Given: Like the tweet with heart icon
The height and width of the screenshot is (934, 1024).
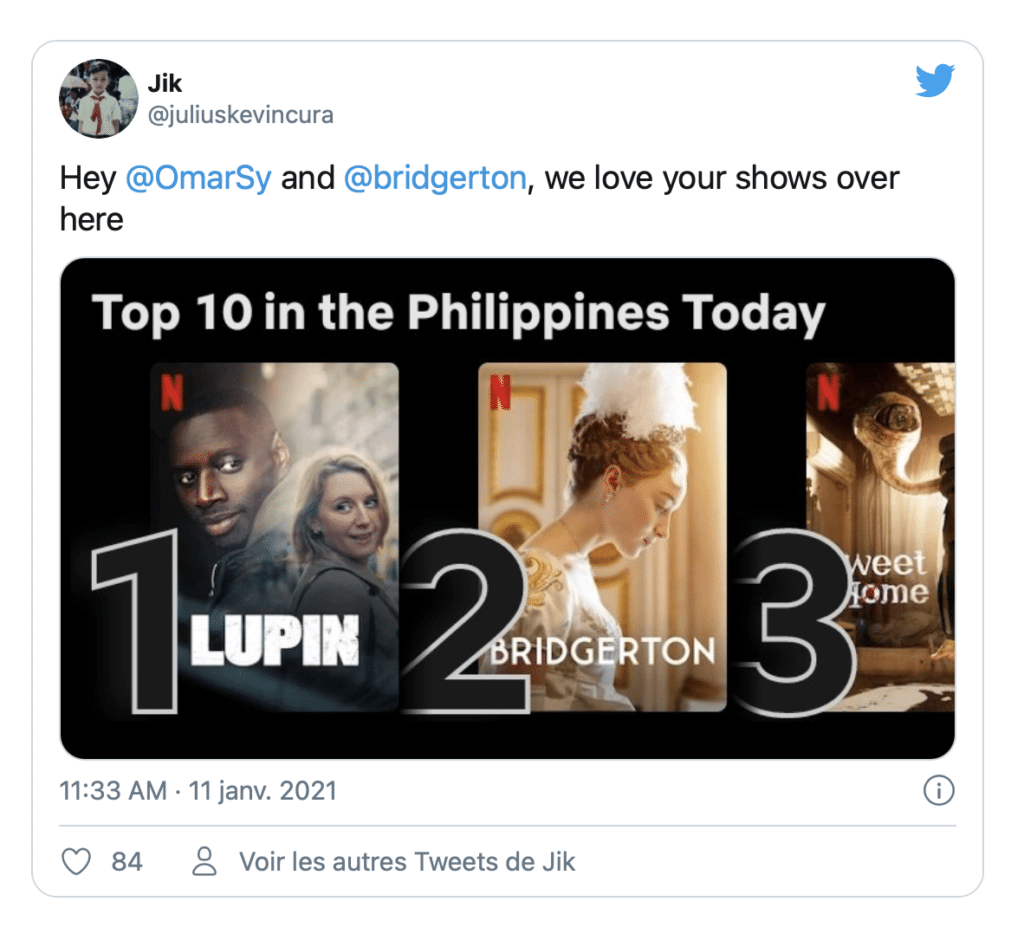Looking at the screenshot, I should pyautogui.click(x=76, y=862).
